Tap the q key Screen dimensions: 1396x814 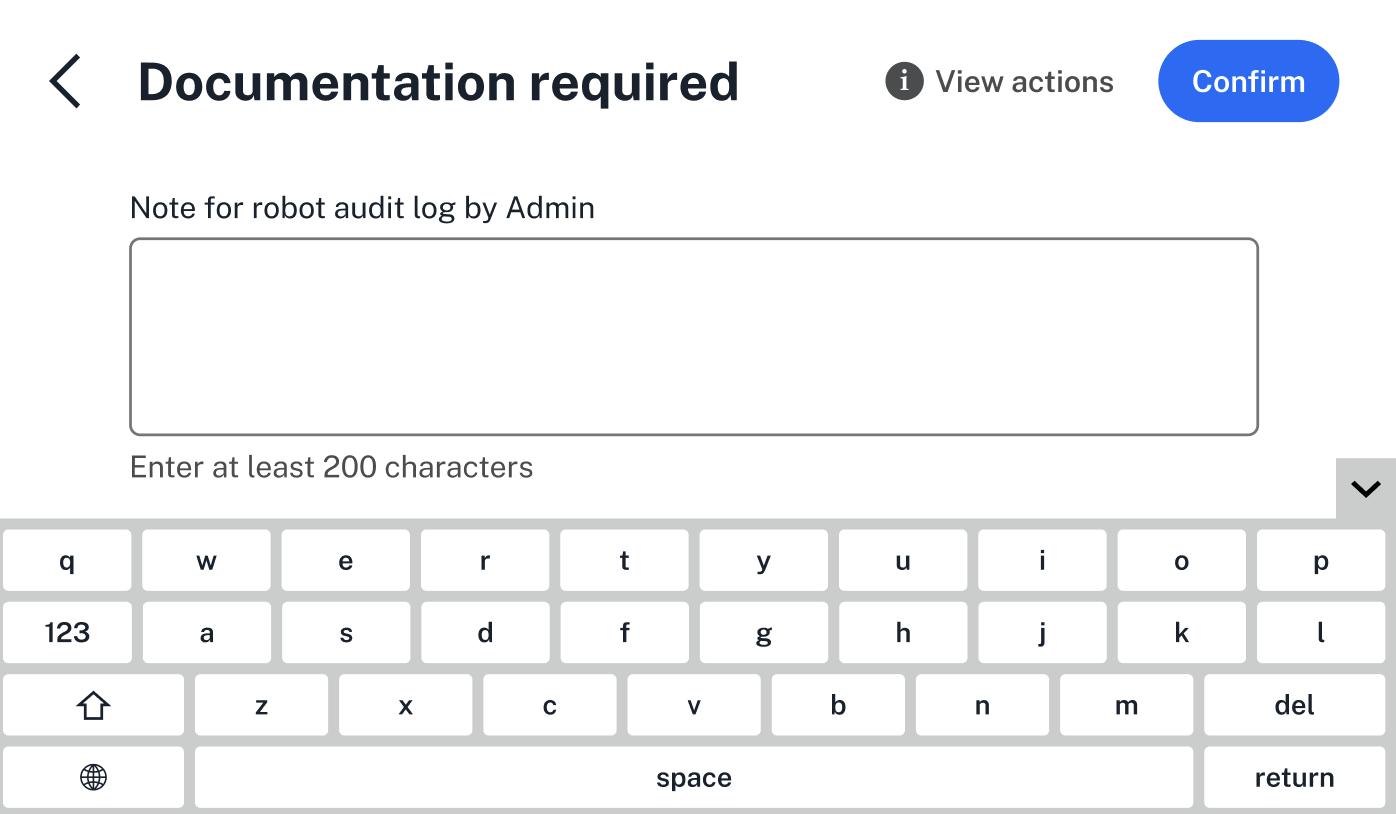click(x=67, y=560)
